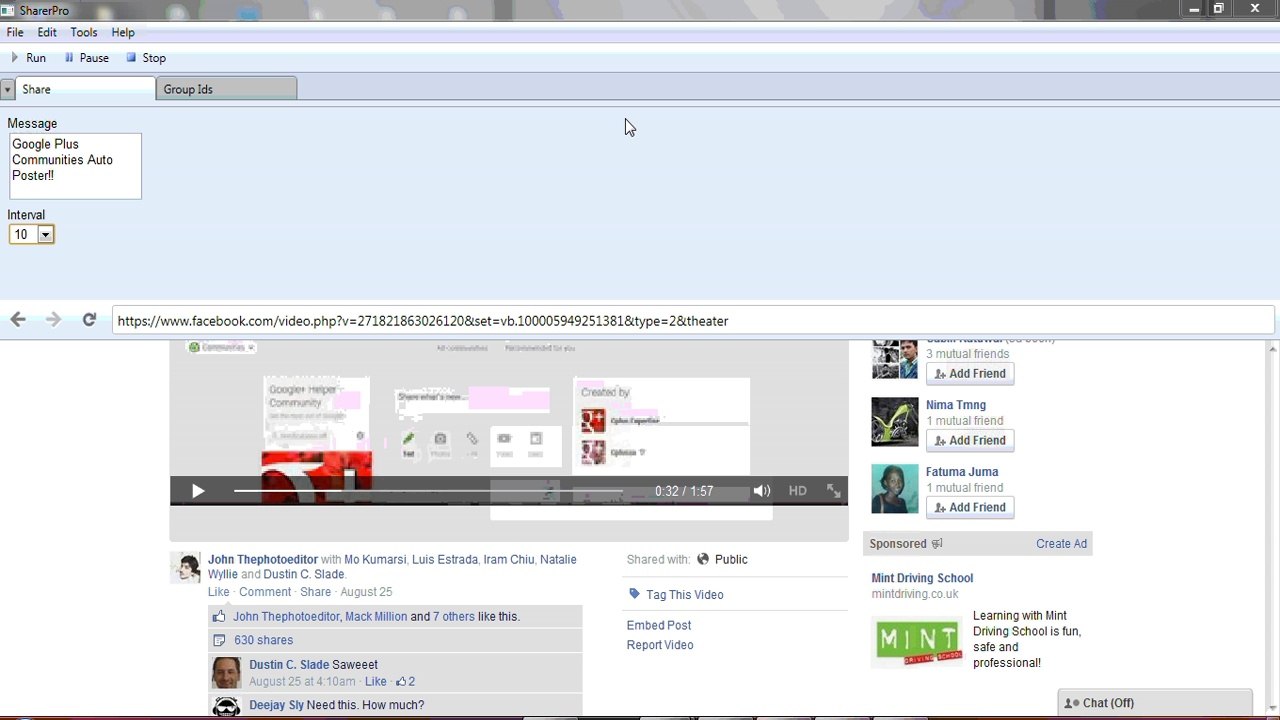Open Fatuma Juma's profile link

[962, 472]
